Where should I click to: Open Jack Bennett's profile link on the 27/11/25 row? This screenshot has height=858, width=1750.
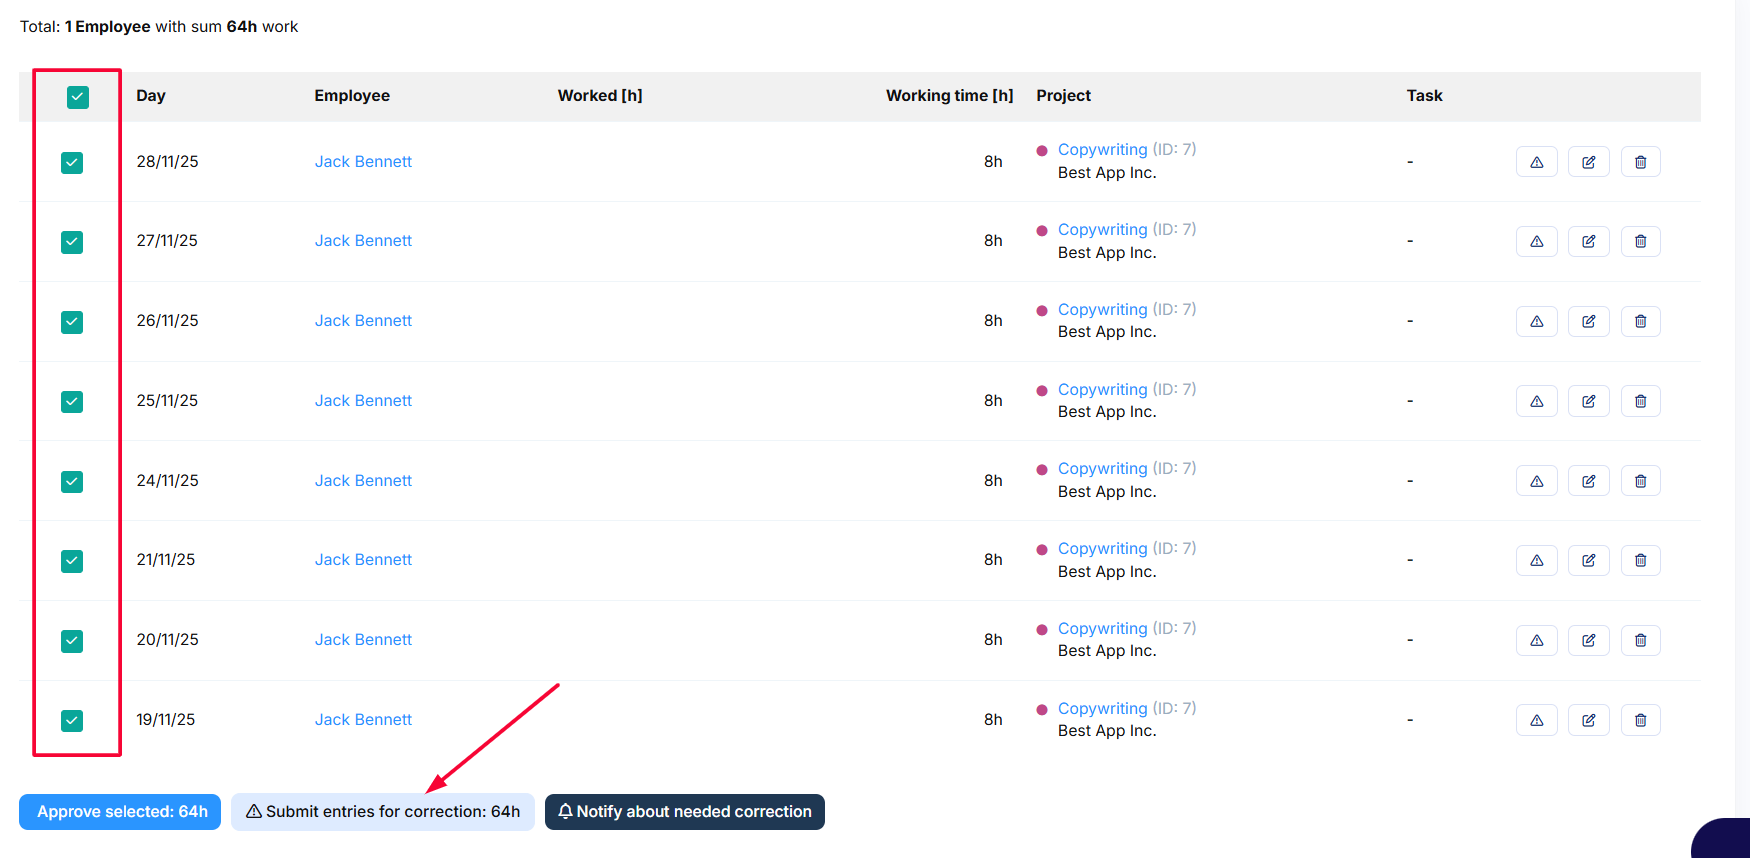363,241
